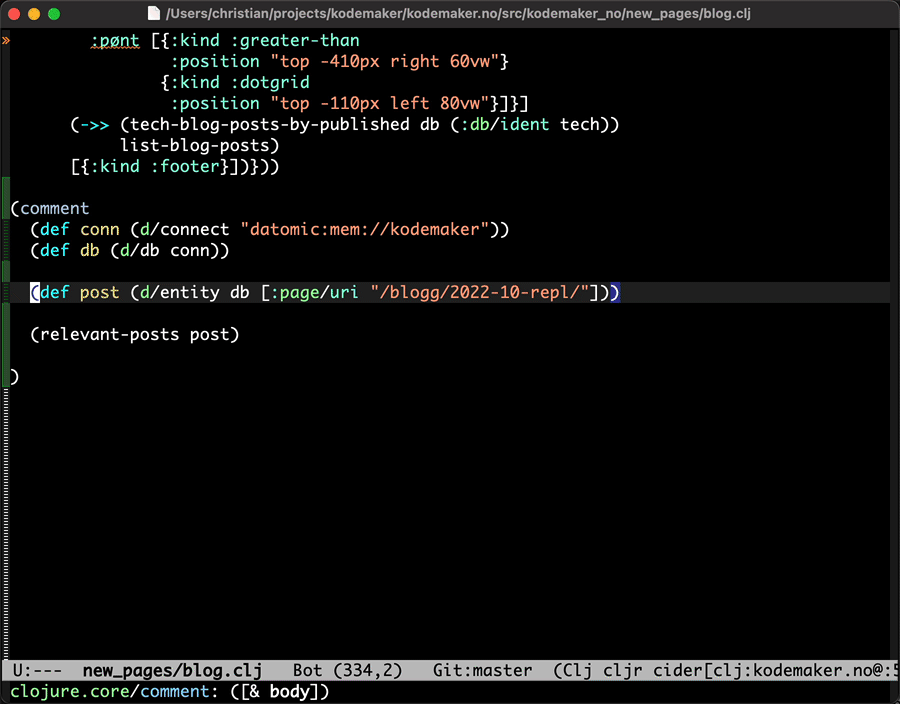Click the file path in the title bar

tap(457, 14)
